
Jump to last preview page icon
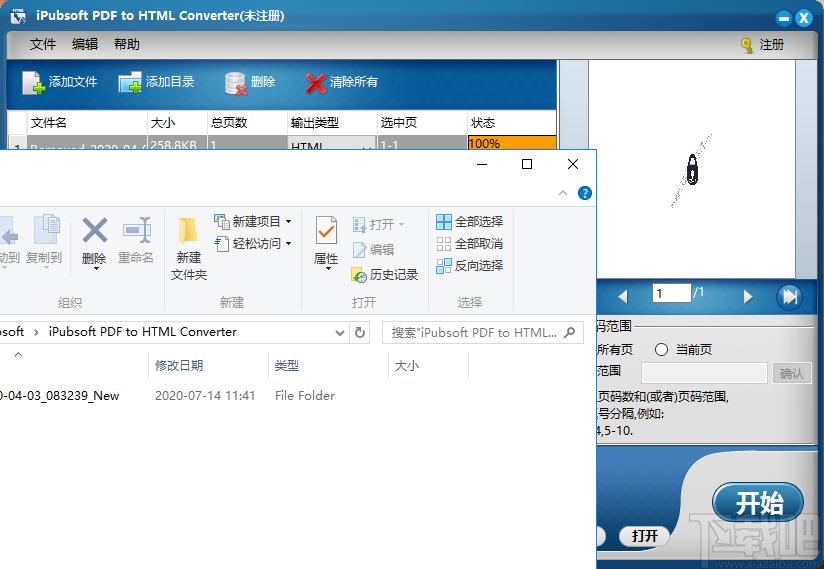(789, 297)
